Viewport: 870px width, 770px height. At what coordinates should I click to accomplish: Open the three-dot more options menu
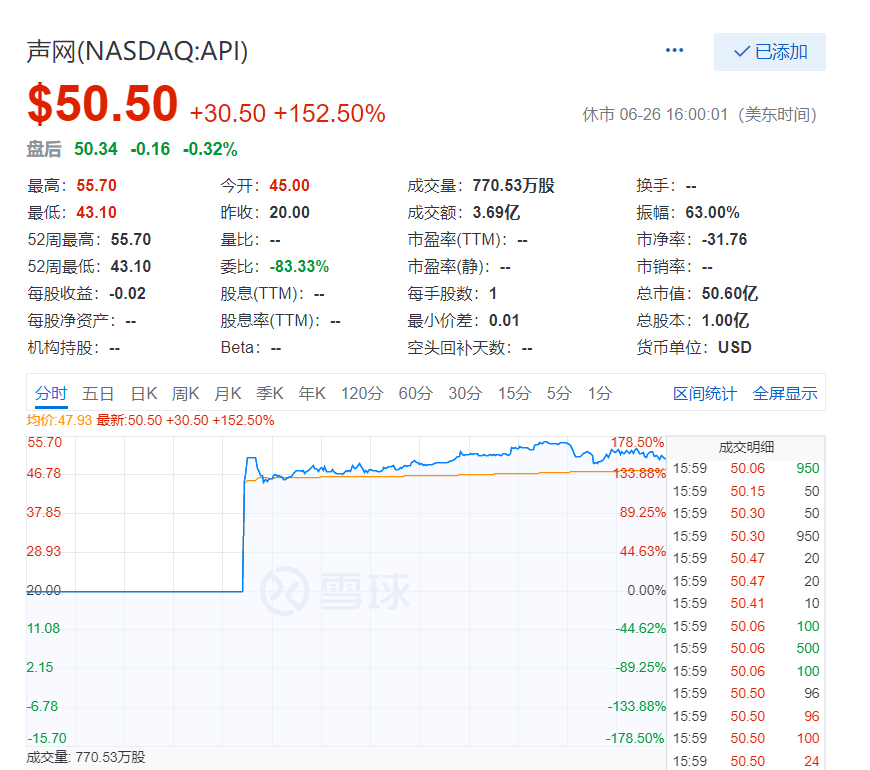[x=675, y=51]
